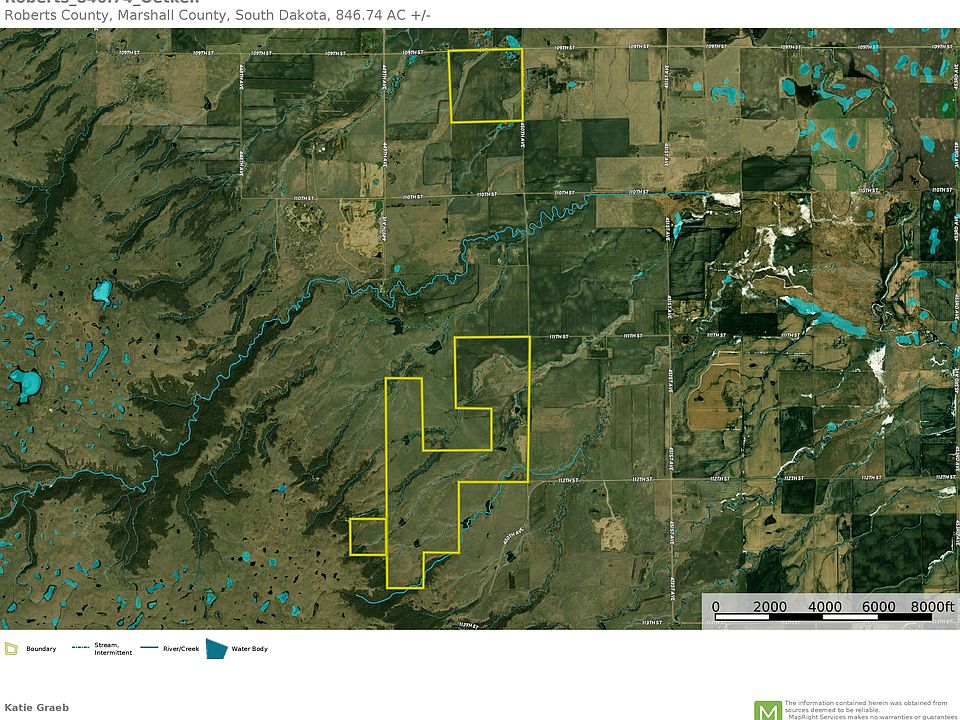The width and height of the screenshot is (960, 720).
Task: Click the "4000" scale bar label
Action: pos(825,606)
